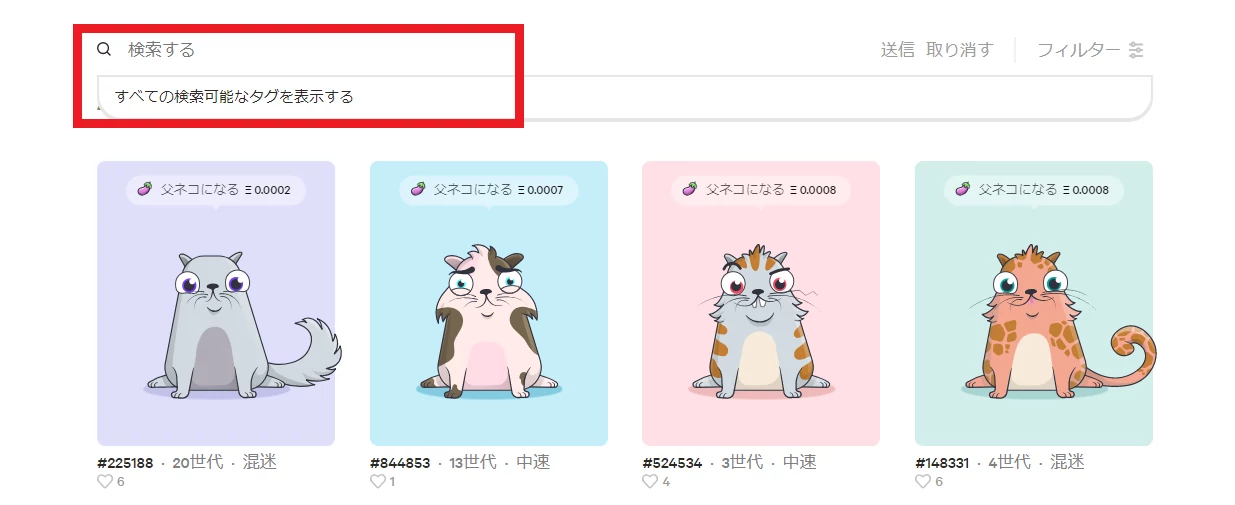The width and height of the screenshot is (1235, 505).
Task: Open the フィルター filter menu
Action: pyautogui.click(x=1090, y=50)
